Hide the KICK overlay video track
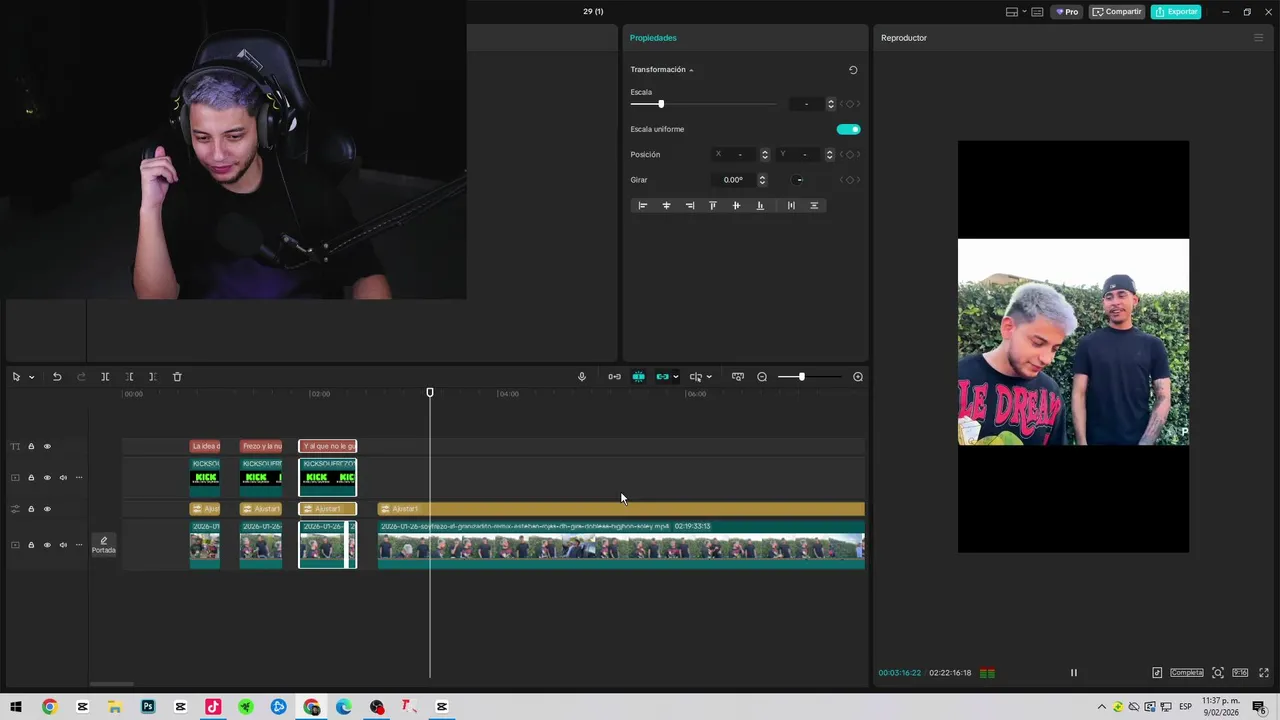 click(47, 478)
